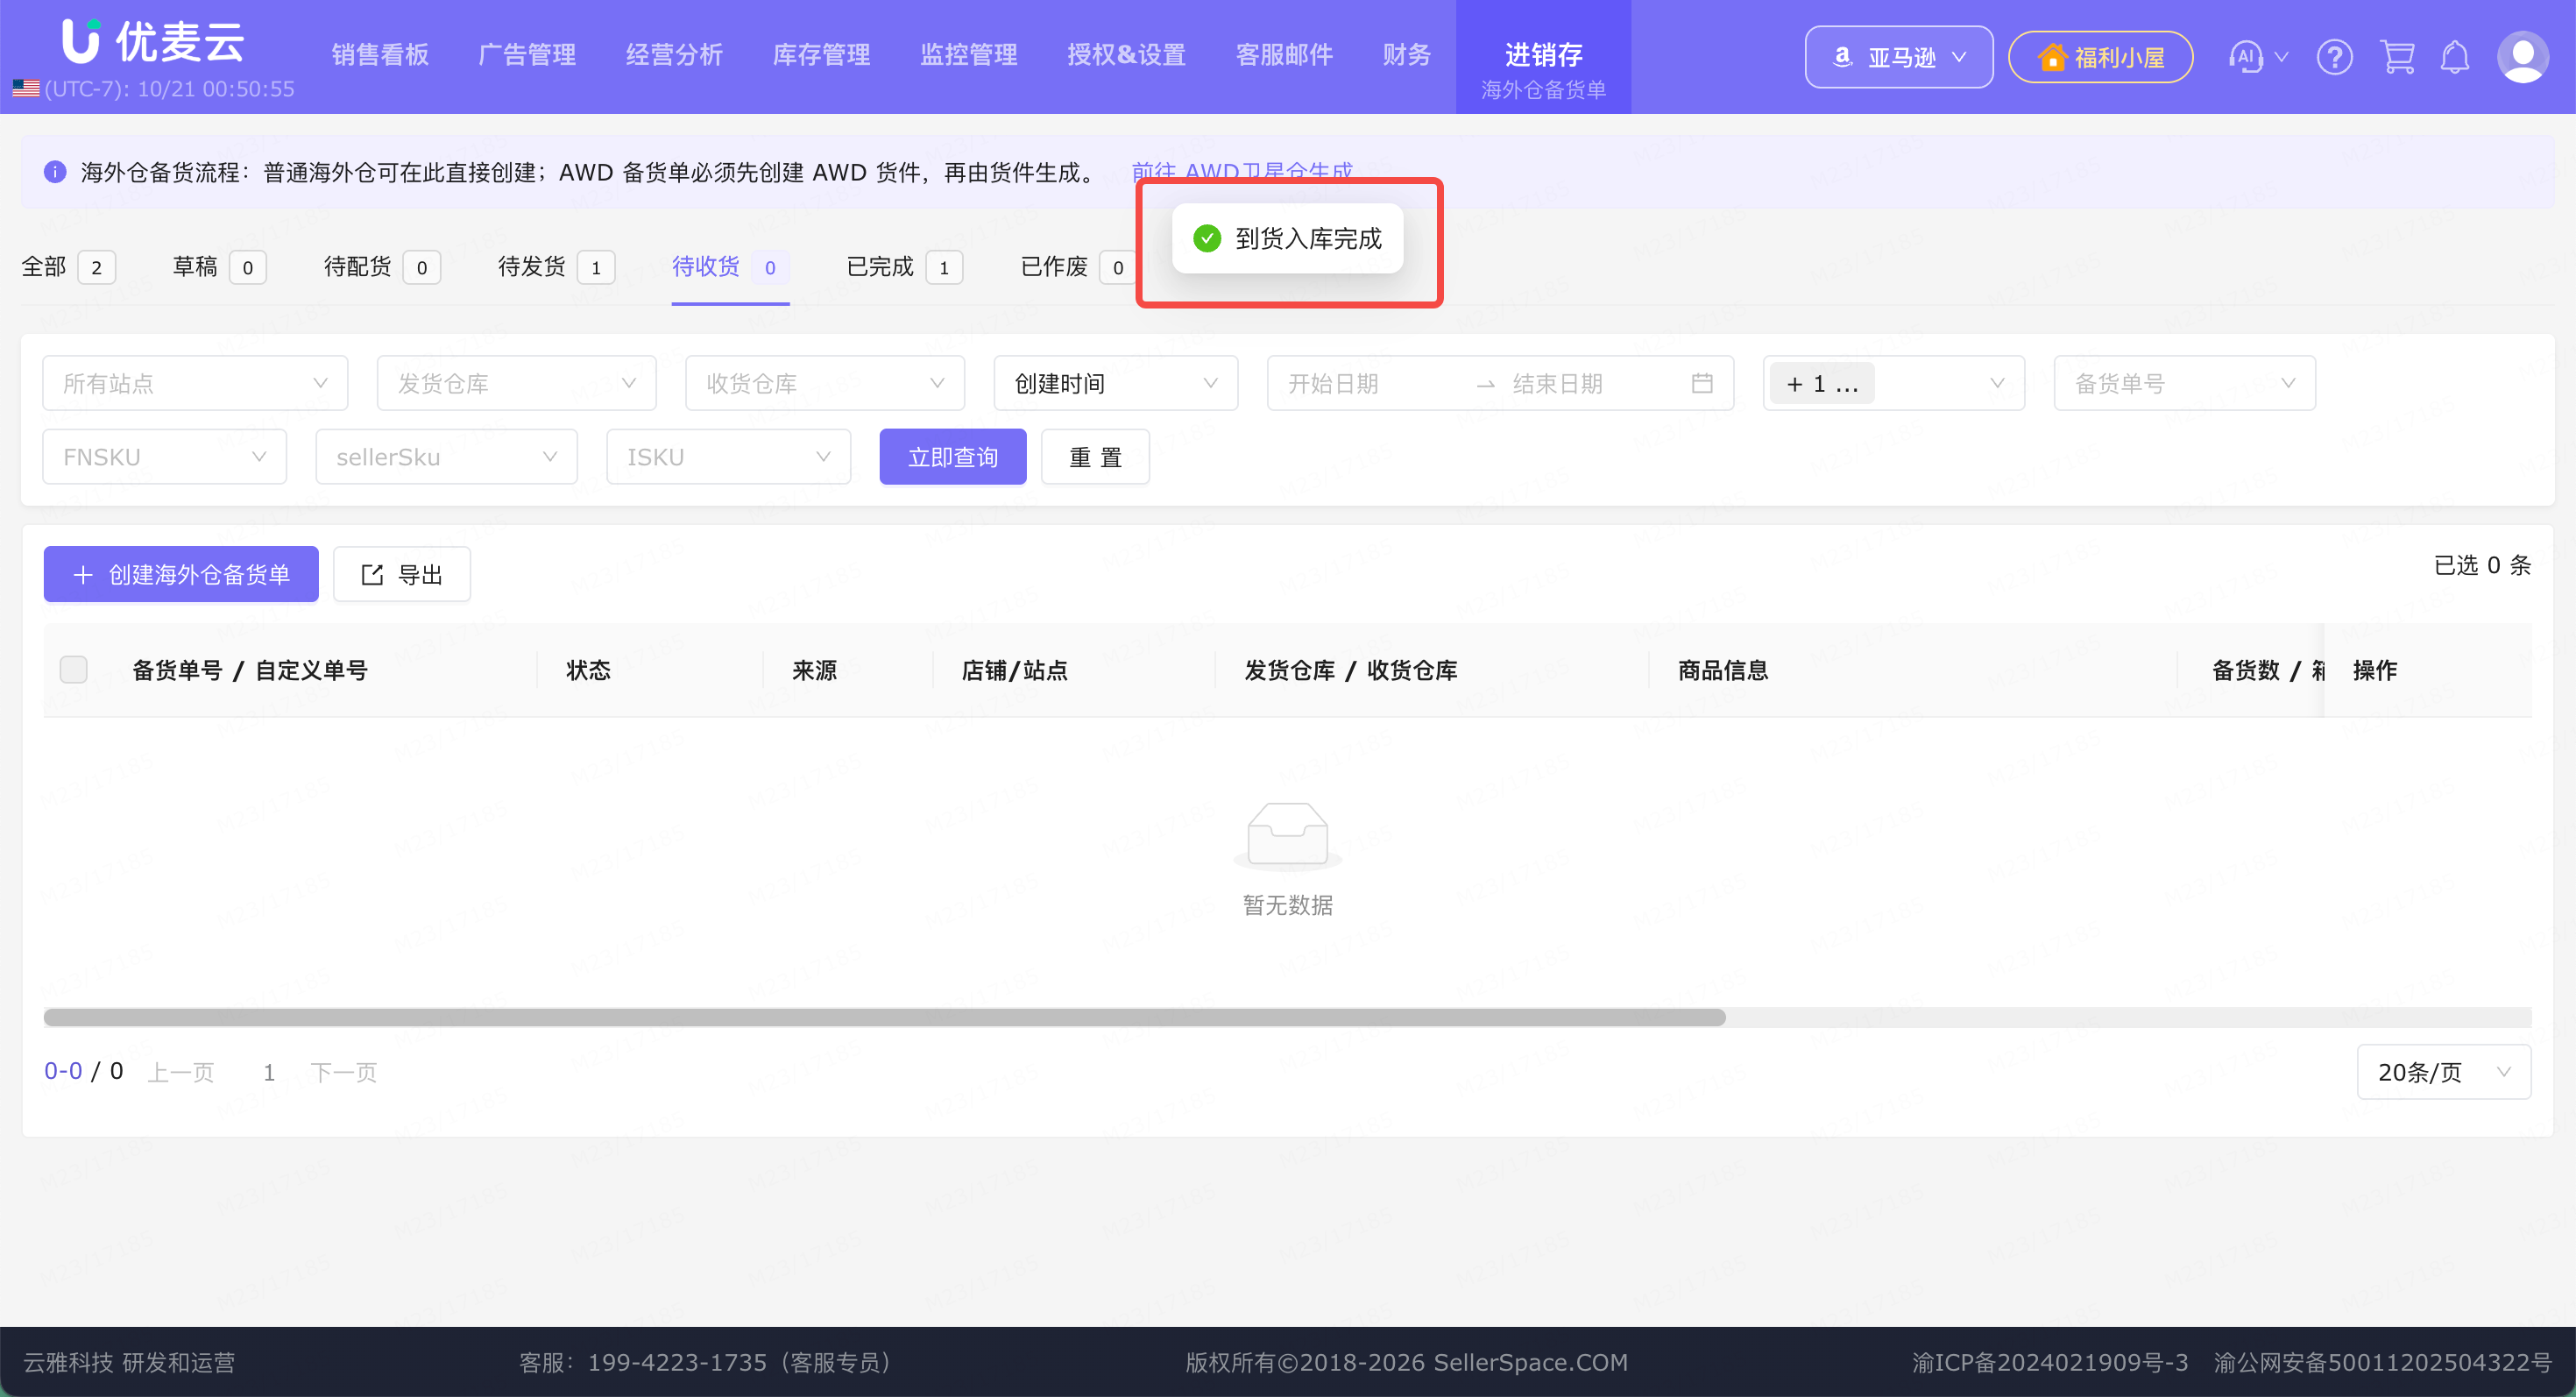Click the 重置 button

1095,457
